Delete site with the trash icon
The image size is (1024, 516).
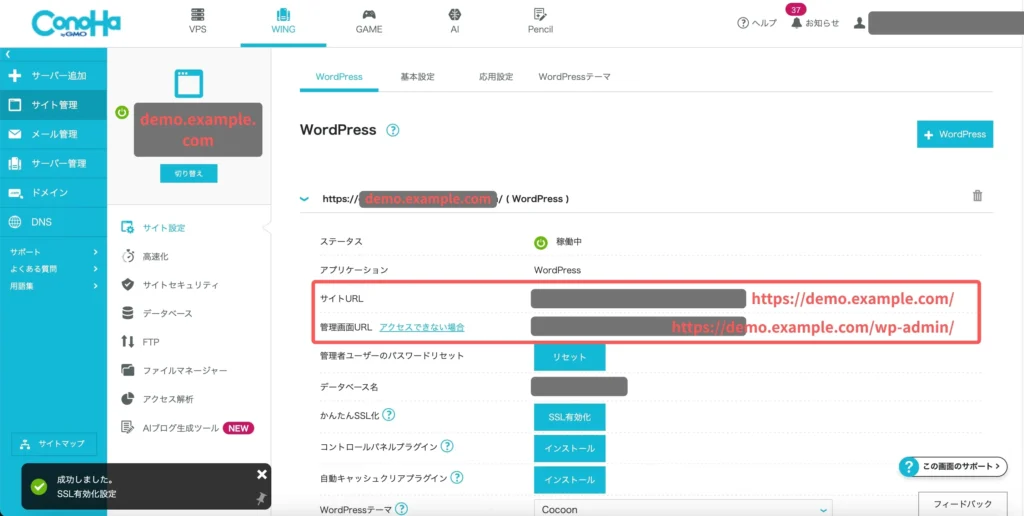[978, 195]
